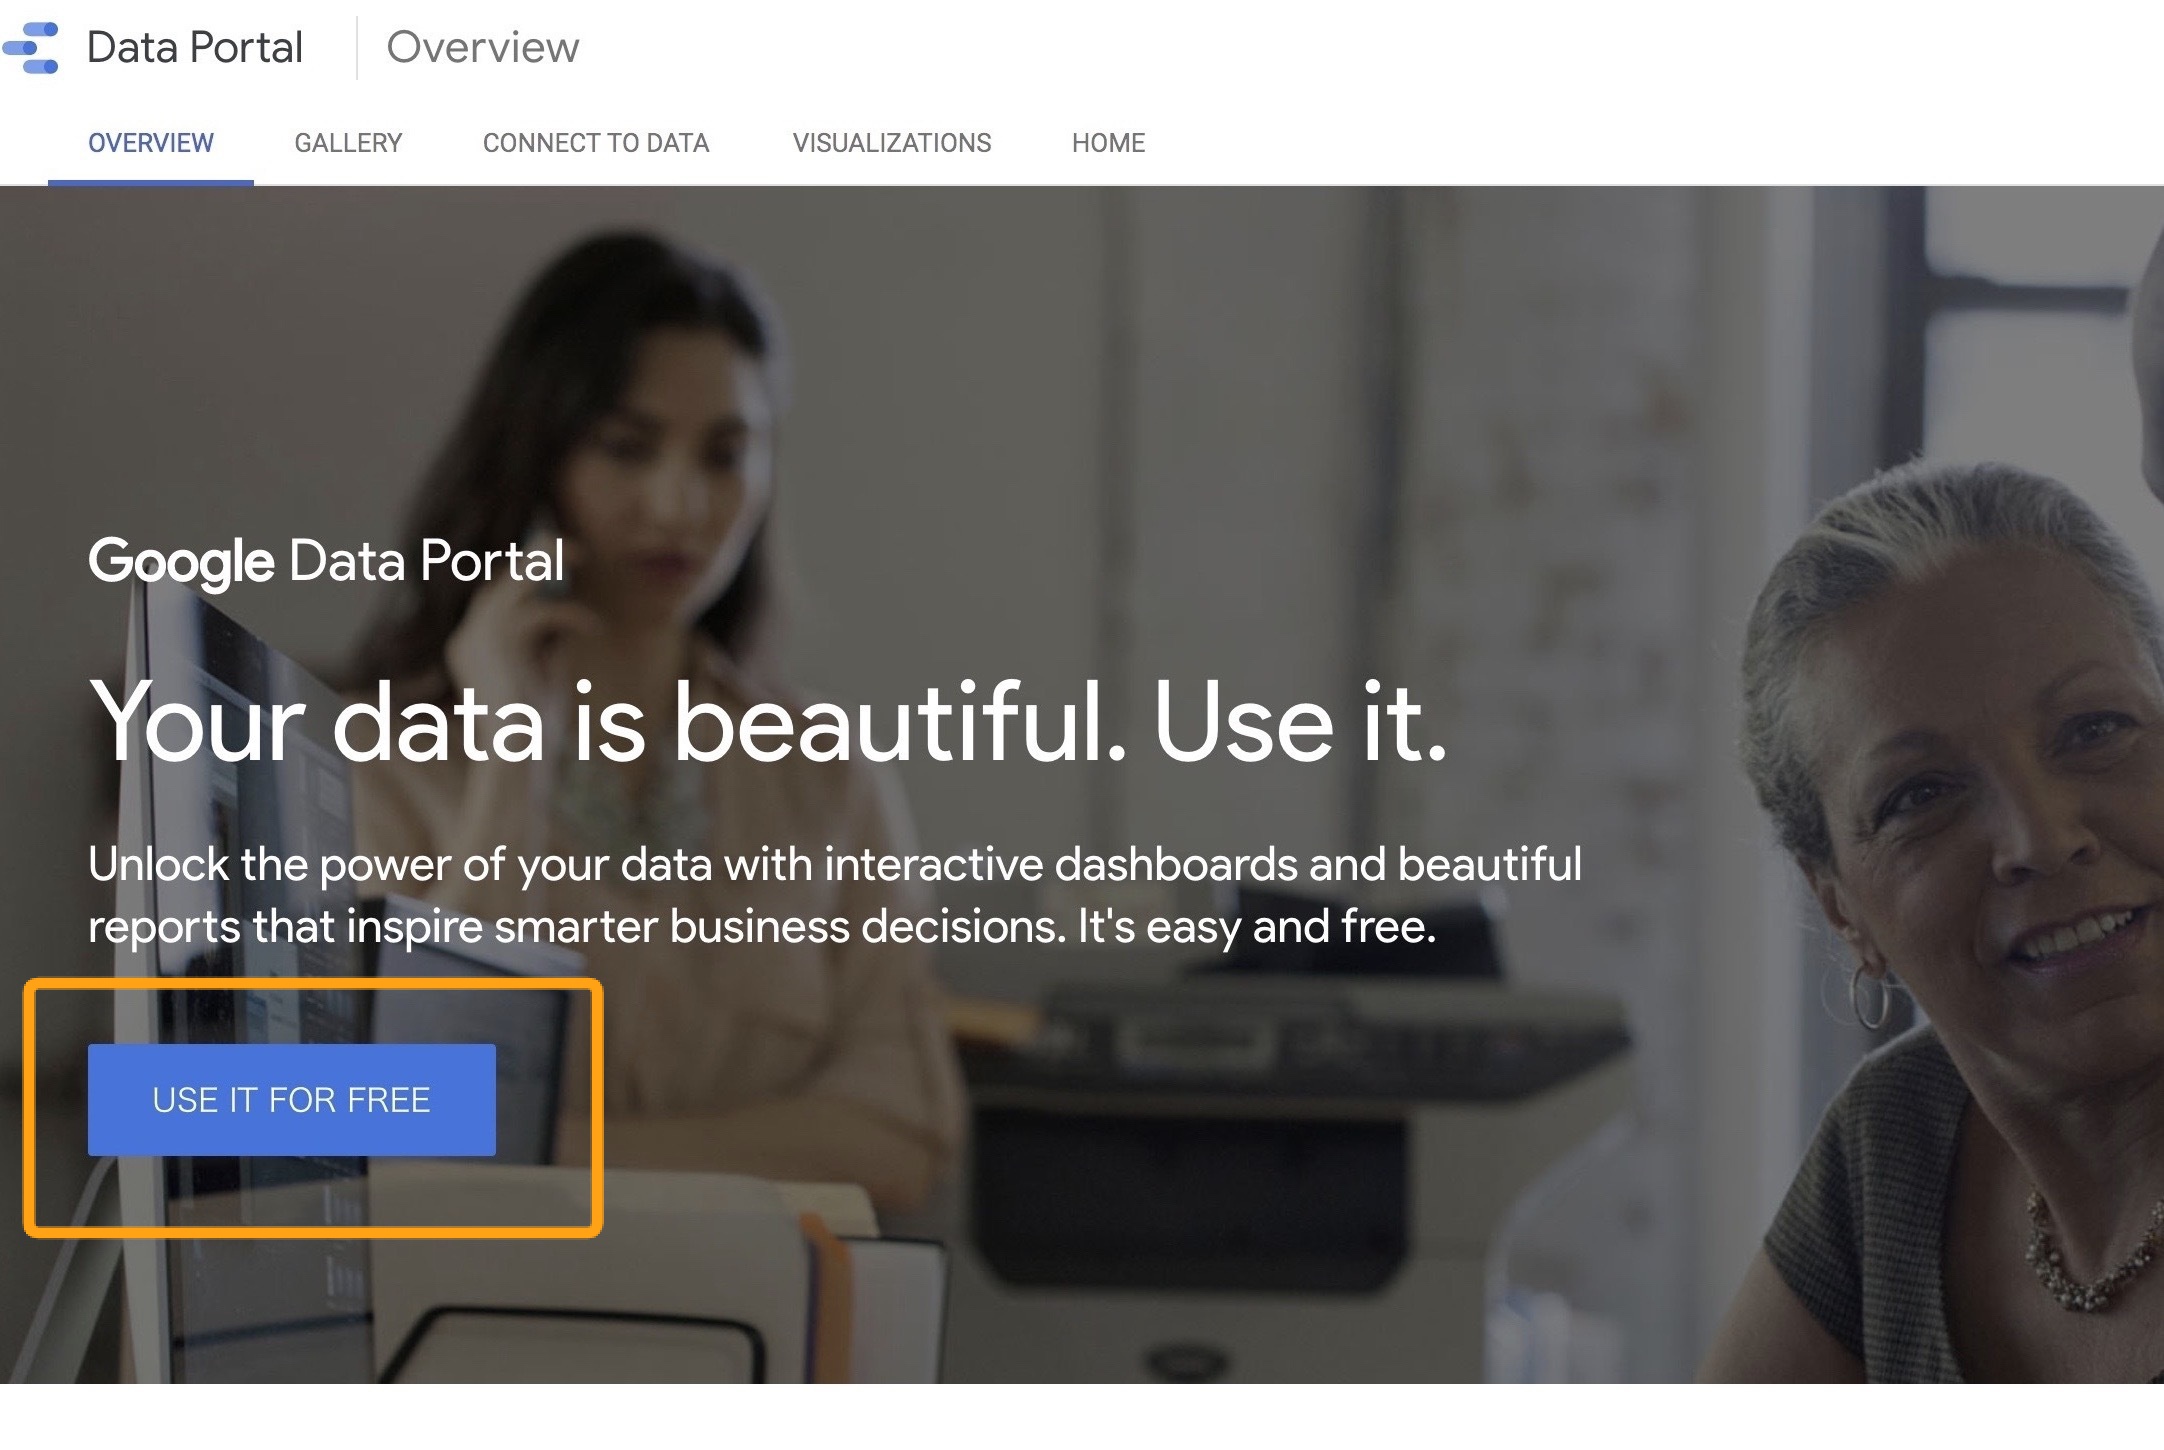Click the 'Your data is beautiful. Use it.' headline

coord(768,722)
